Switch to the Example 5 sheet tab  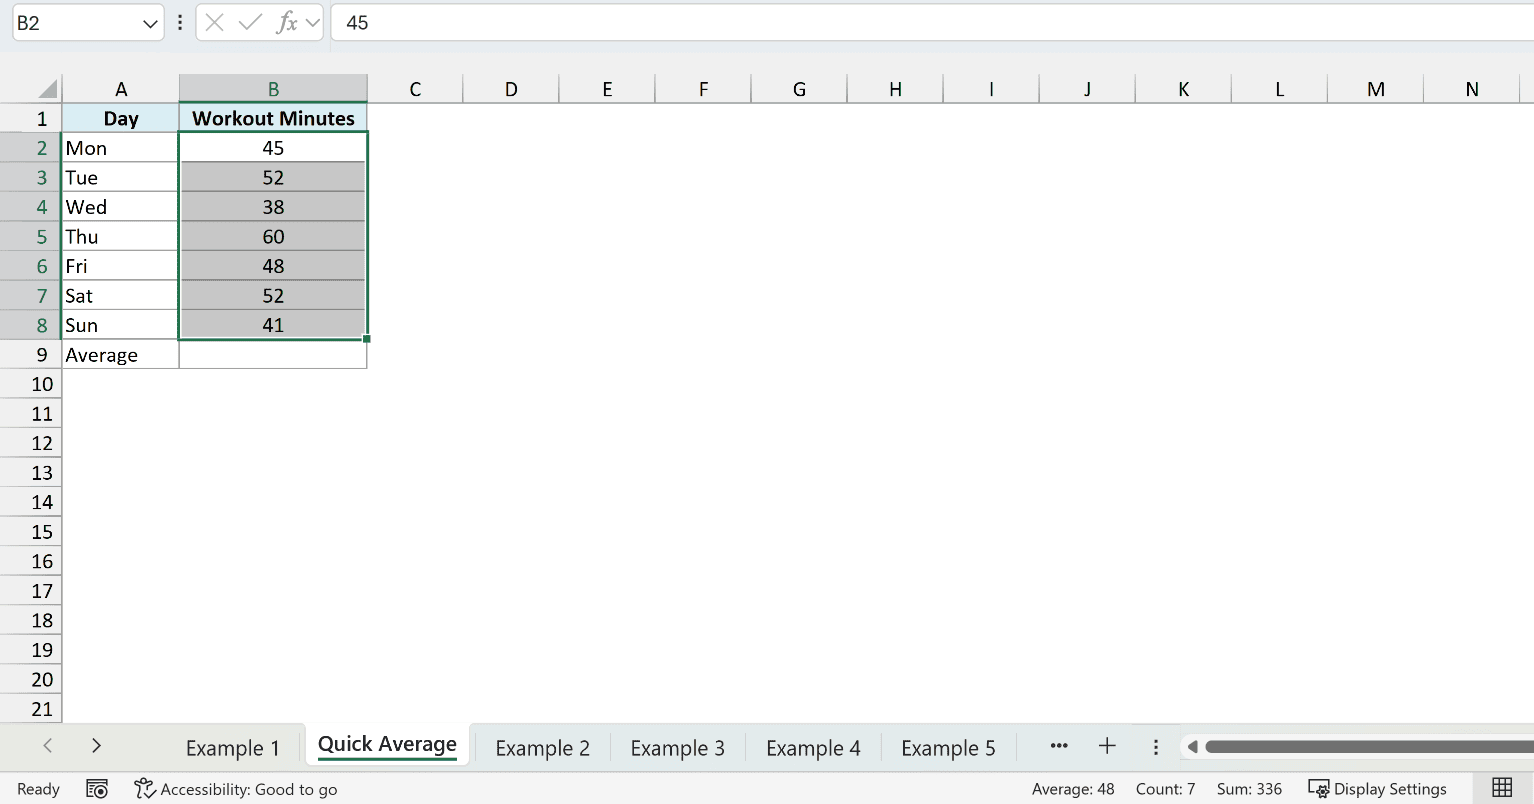point(948,748)
